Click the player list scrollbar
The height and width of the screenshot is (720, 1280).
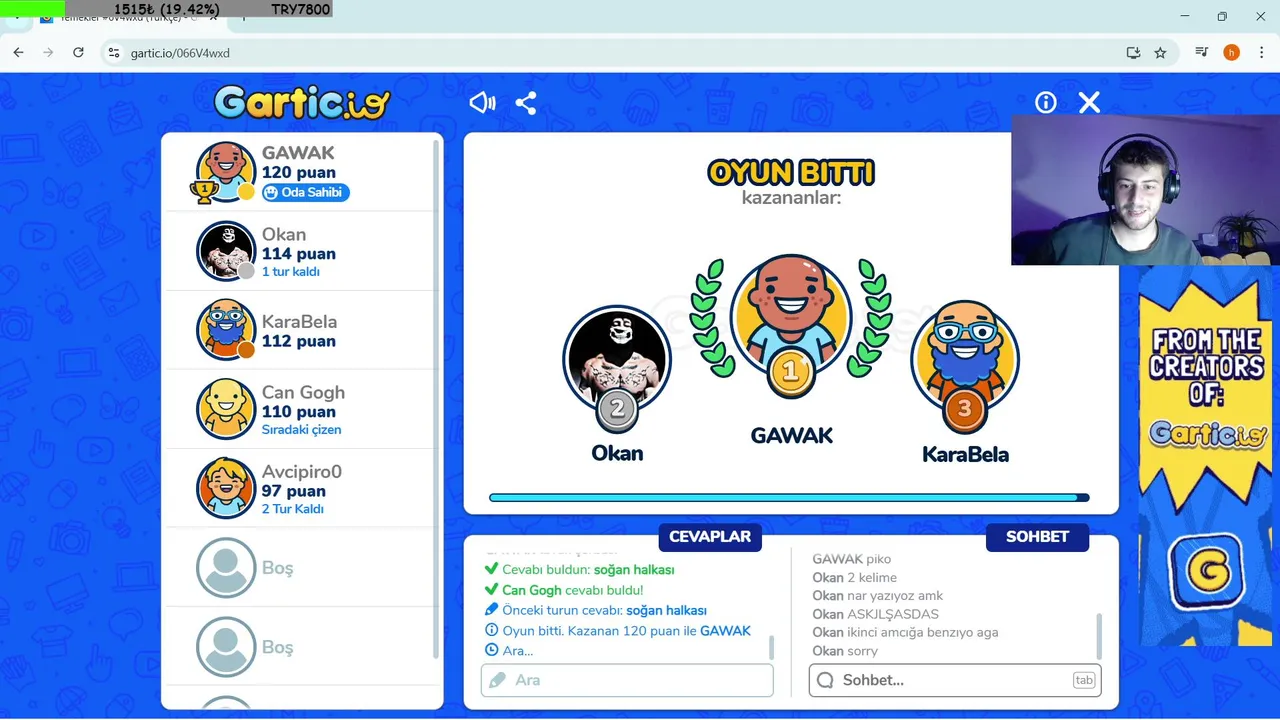pyautogui.click(x=436, y=400)
